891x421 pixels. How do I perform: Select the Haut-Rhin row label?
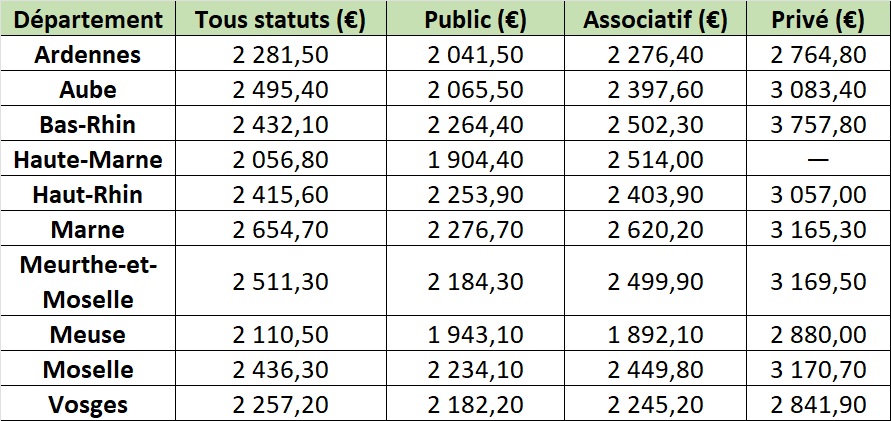(88, 195)
